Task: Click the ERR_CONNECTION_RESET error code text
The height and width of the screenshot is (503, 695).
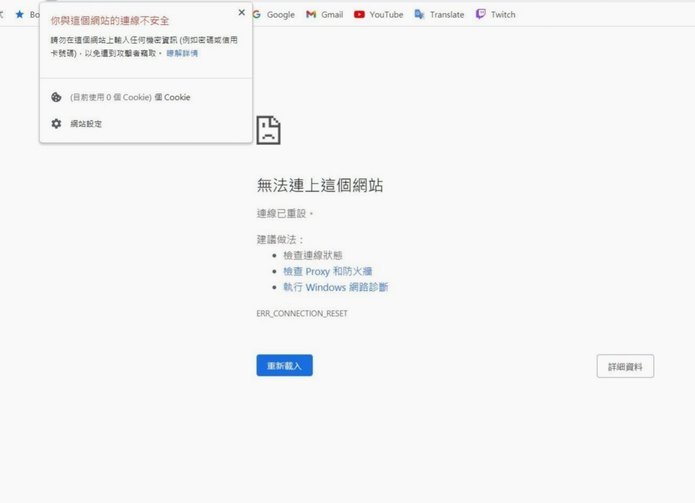Action: click(x=302, y=313)
